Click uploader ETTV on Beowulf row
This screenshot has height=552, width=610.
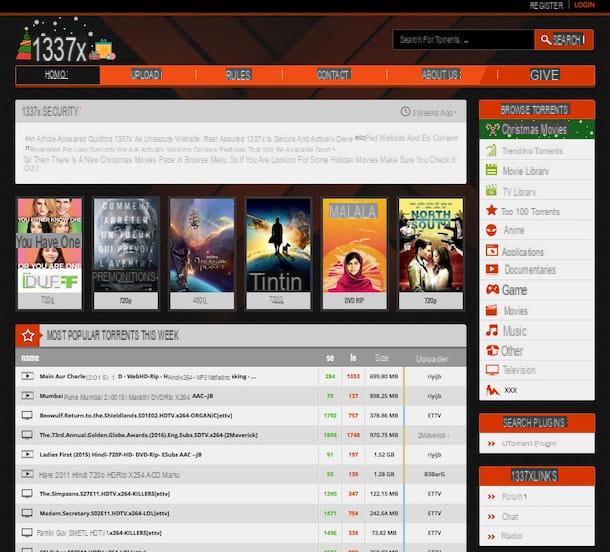(x=435, y=415)
